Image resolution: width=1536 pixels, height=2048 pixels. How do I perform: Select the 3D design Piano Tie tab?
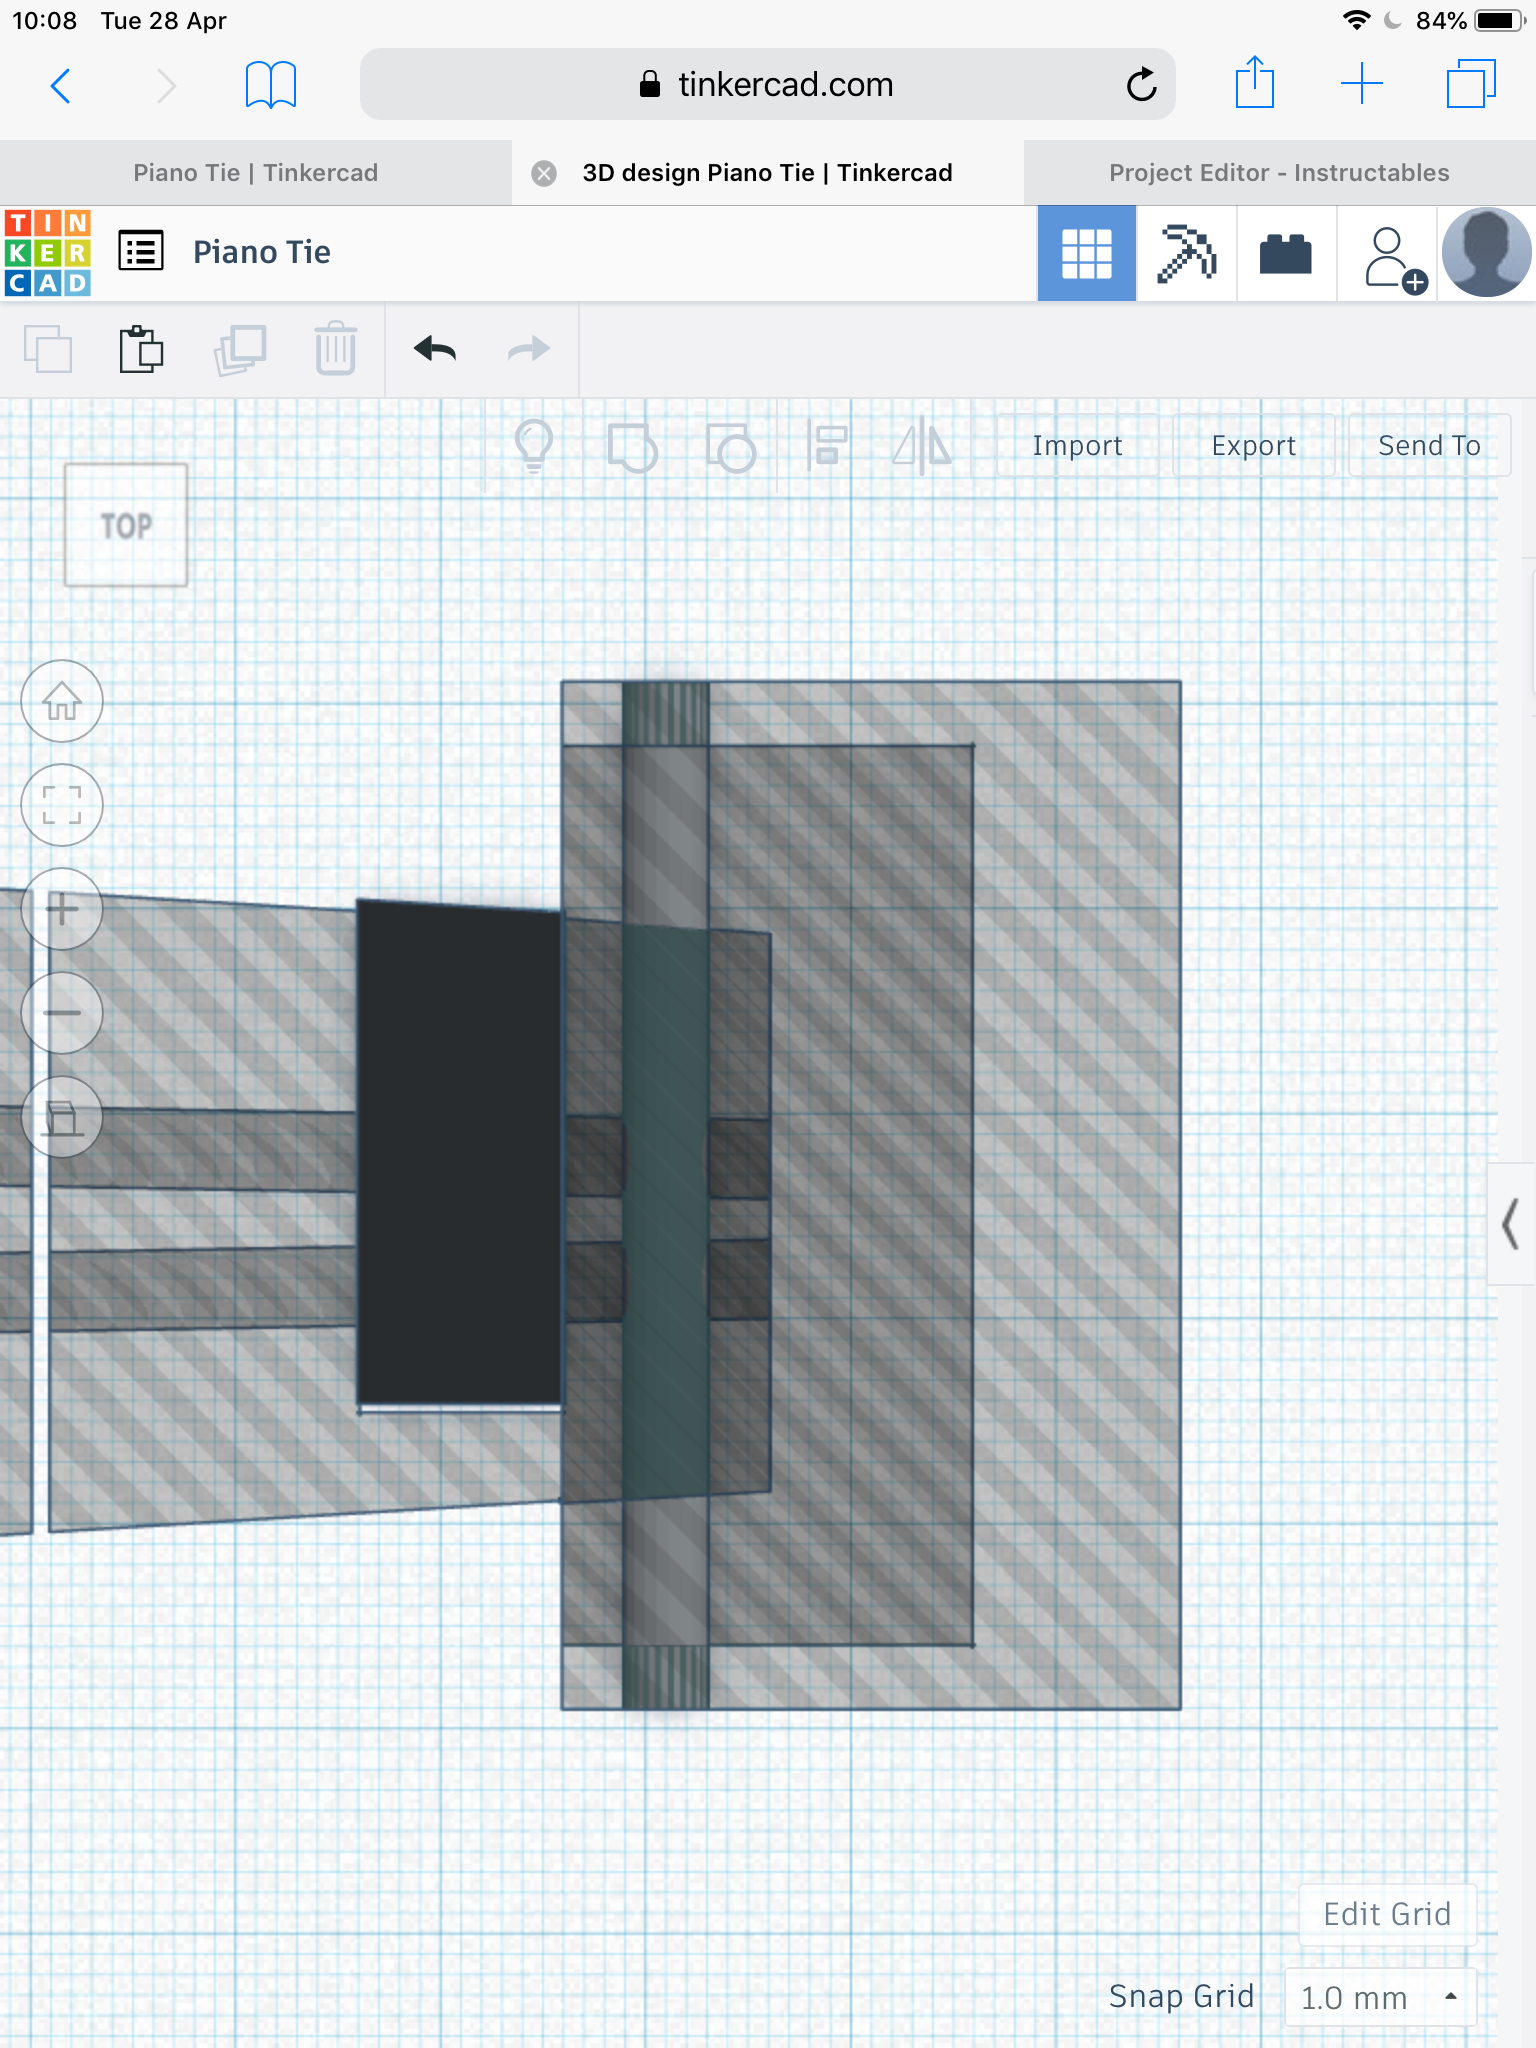[768, 173]
